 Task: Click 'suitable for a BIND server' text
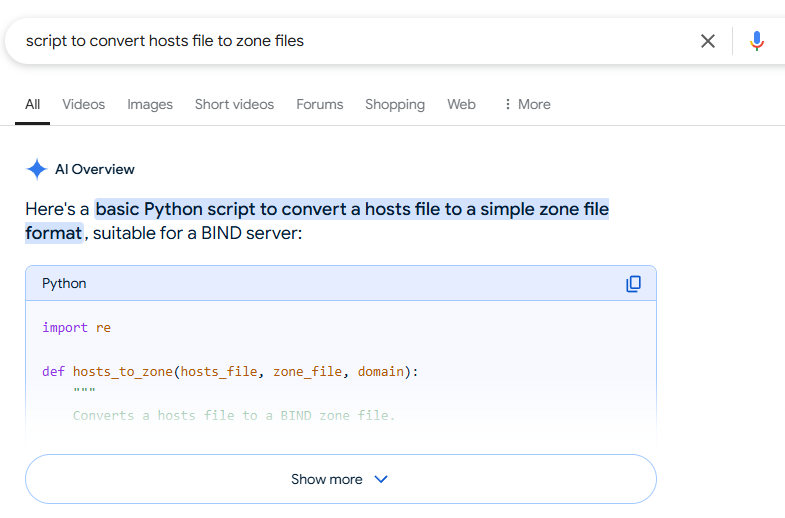(x=197, y=233)
